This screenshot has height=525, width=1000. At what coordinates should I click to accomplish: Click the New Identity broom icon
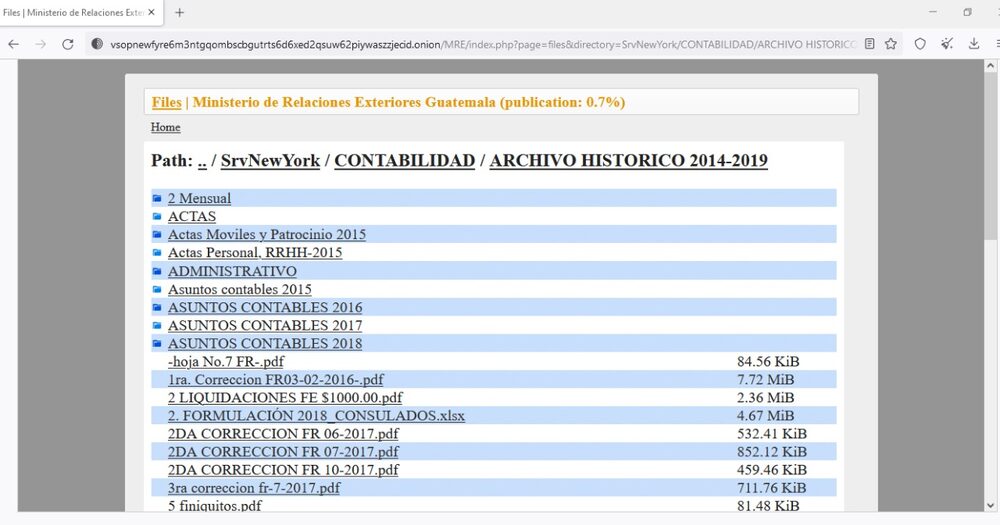(947, 44)
